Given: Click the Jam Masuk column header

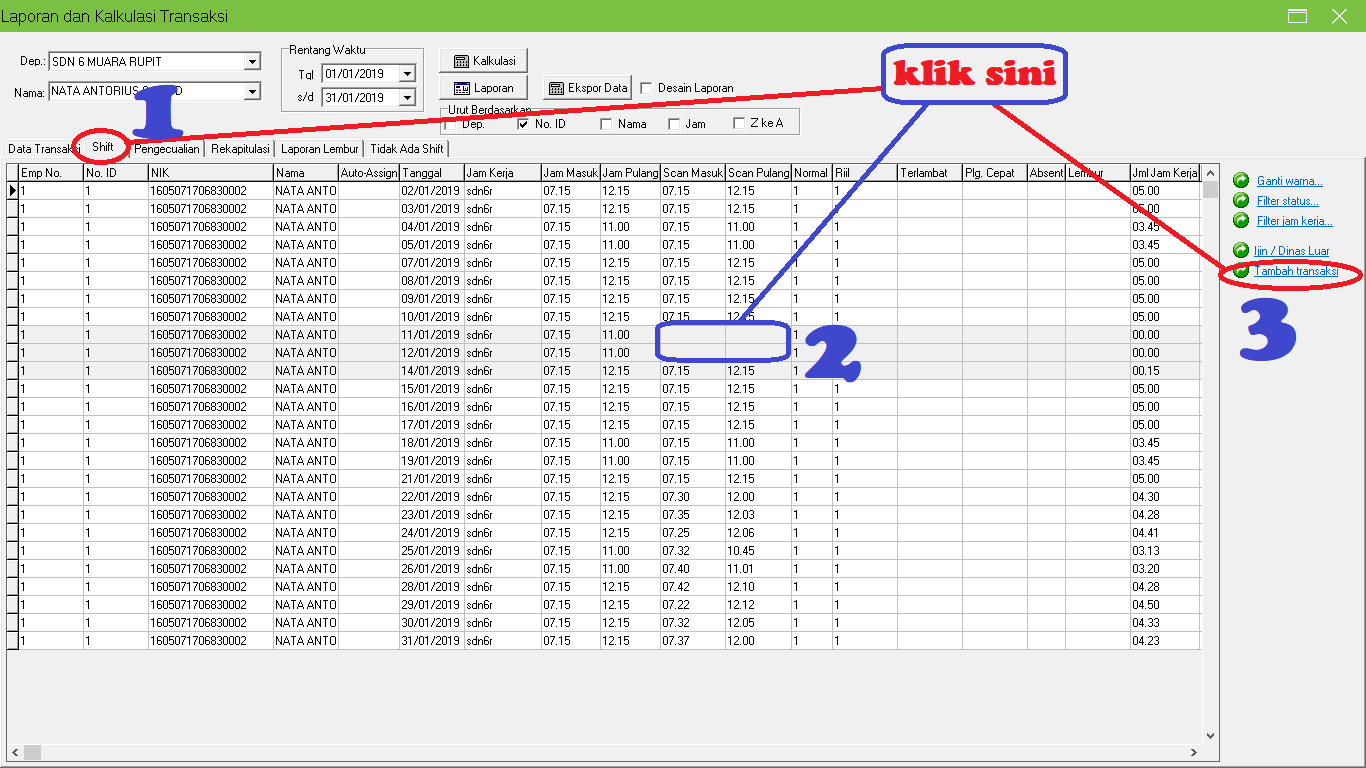Looking at the screenshot, I should (570, 173).
